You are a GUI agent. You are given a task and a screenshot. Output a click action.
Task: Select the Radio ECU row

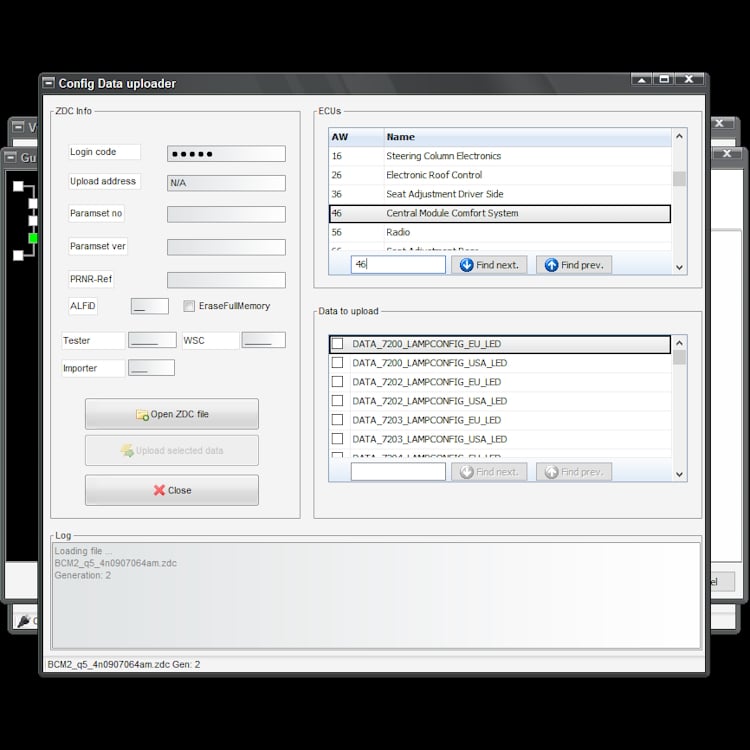[x=500, y=232]
